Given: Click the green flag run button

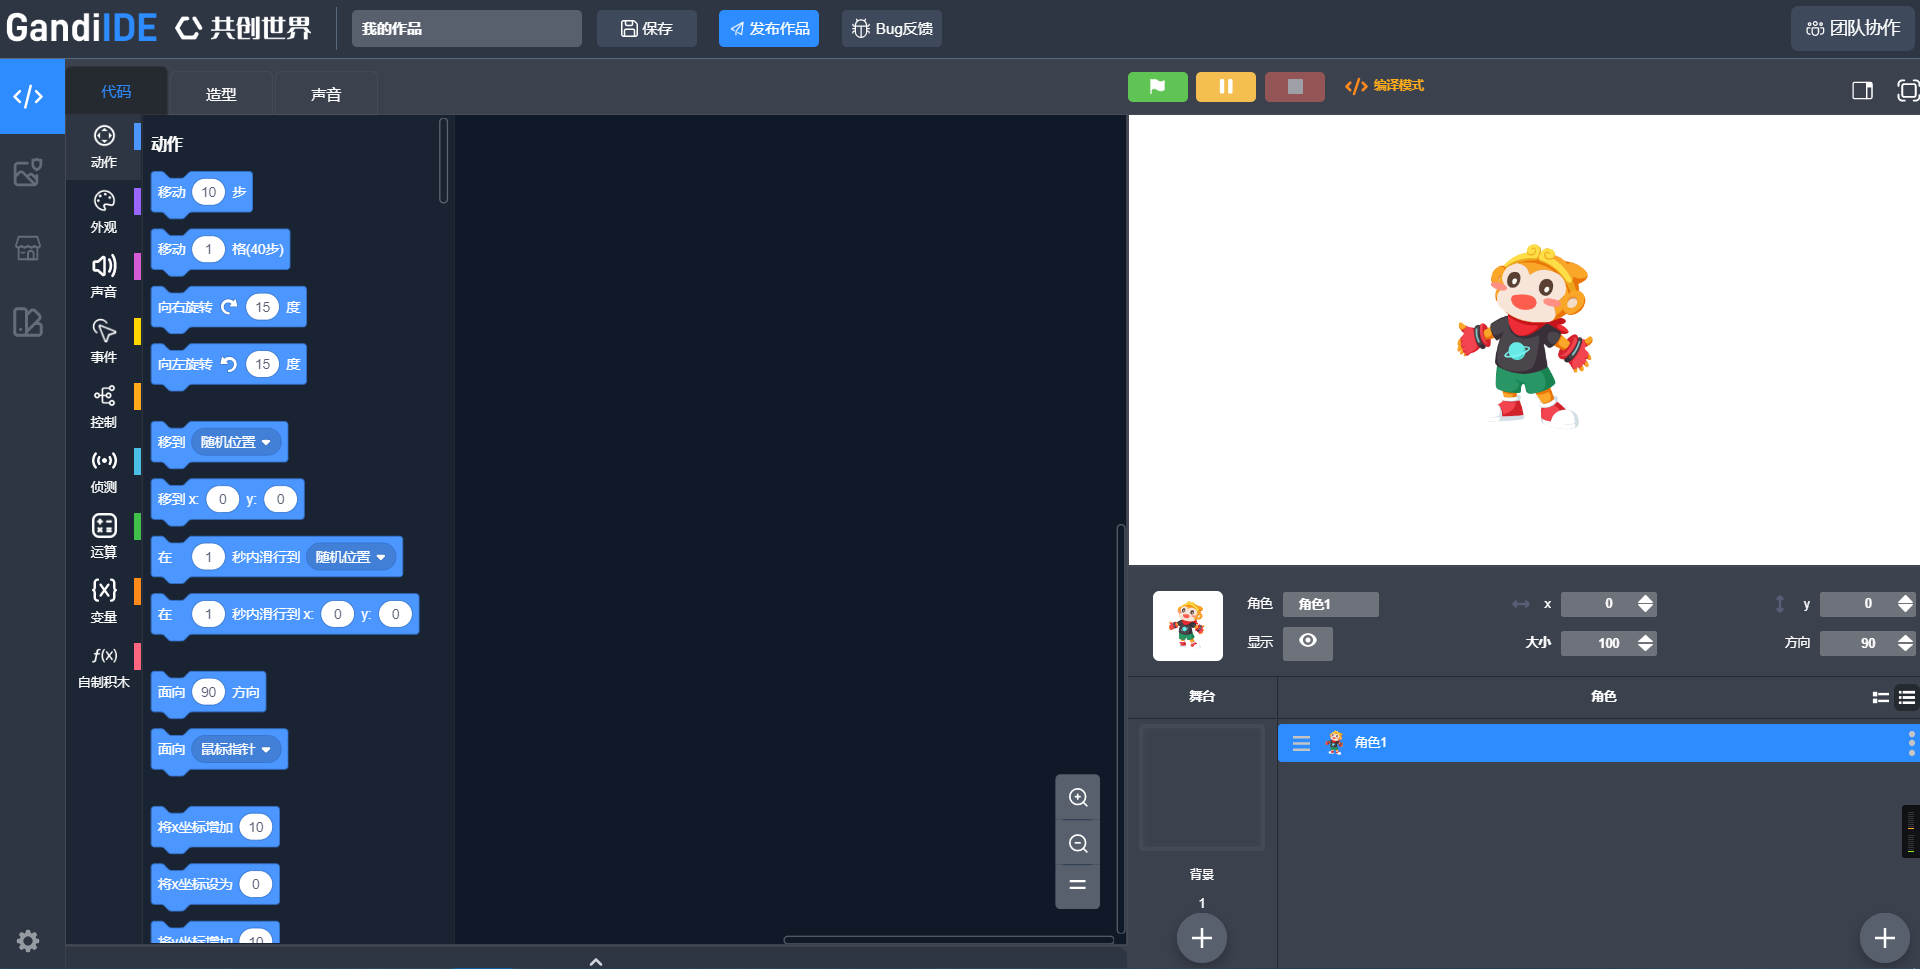Looking at the screenshot, I should (x=1157, y=87).
